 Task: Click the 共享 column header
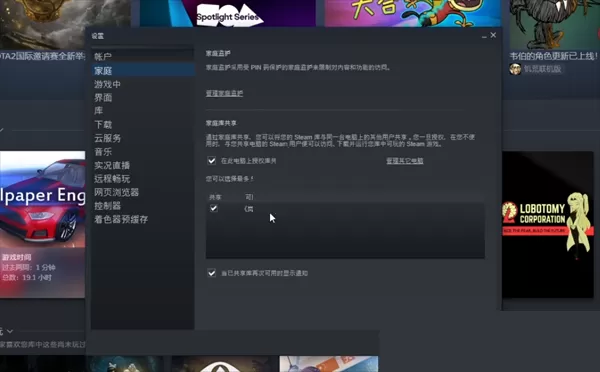(x=215, y=197)
